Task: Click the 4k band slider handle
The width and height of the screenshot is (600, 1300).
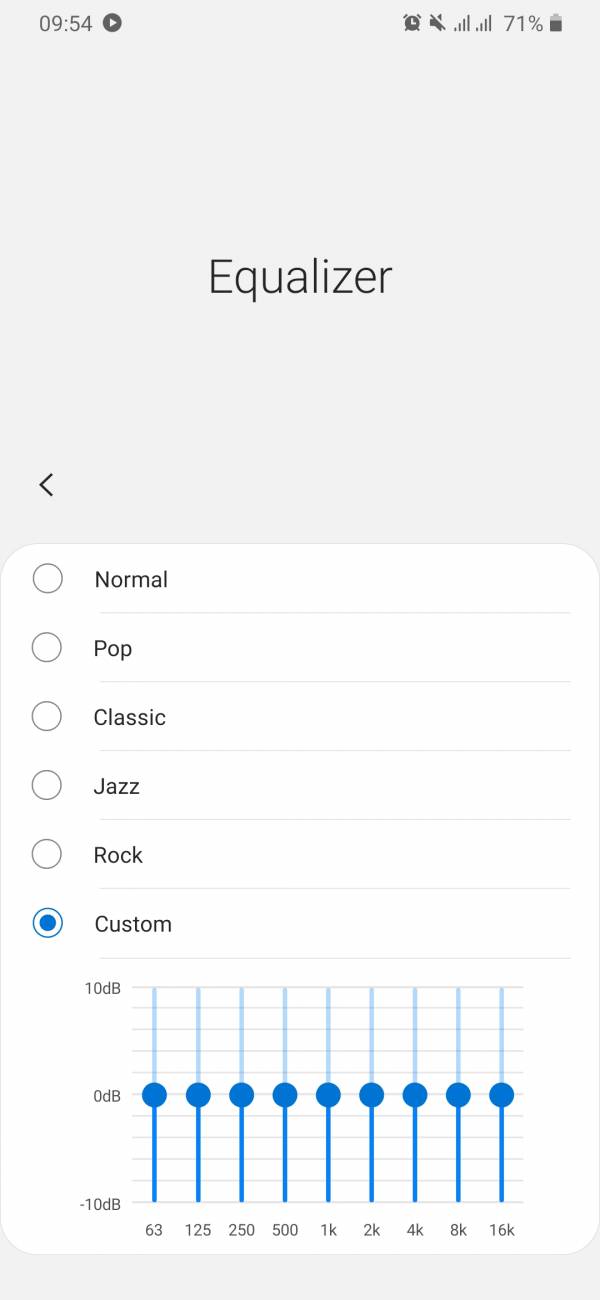Action: [415, 1095]
